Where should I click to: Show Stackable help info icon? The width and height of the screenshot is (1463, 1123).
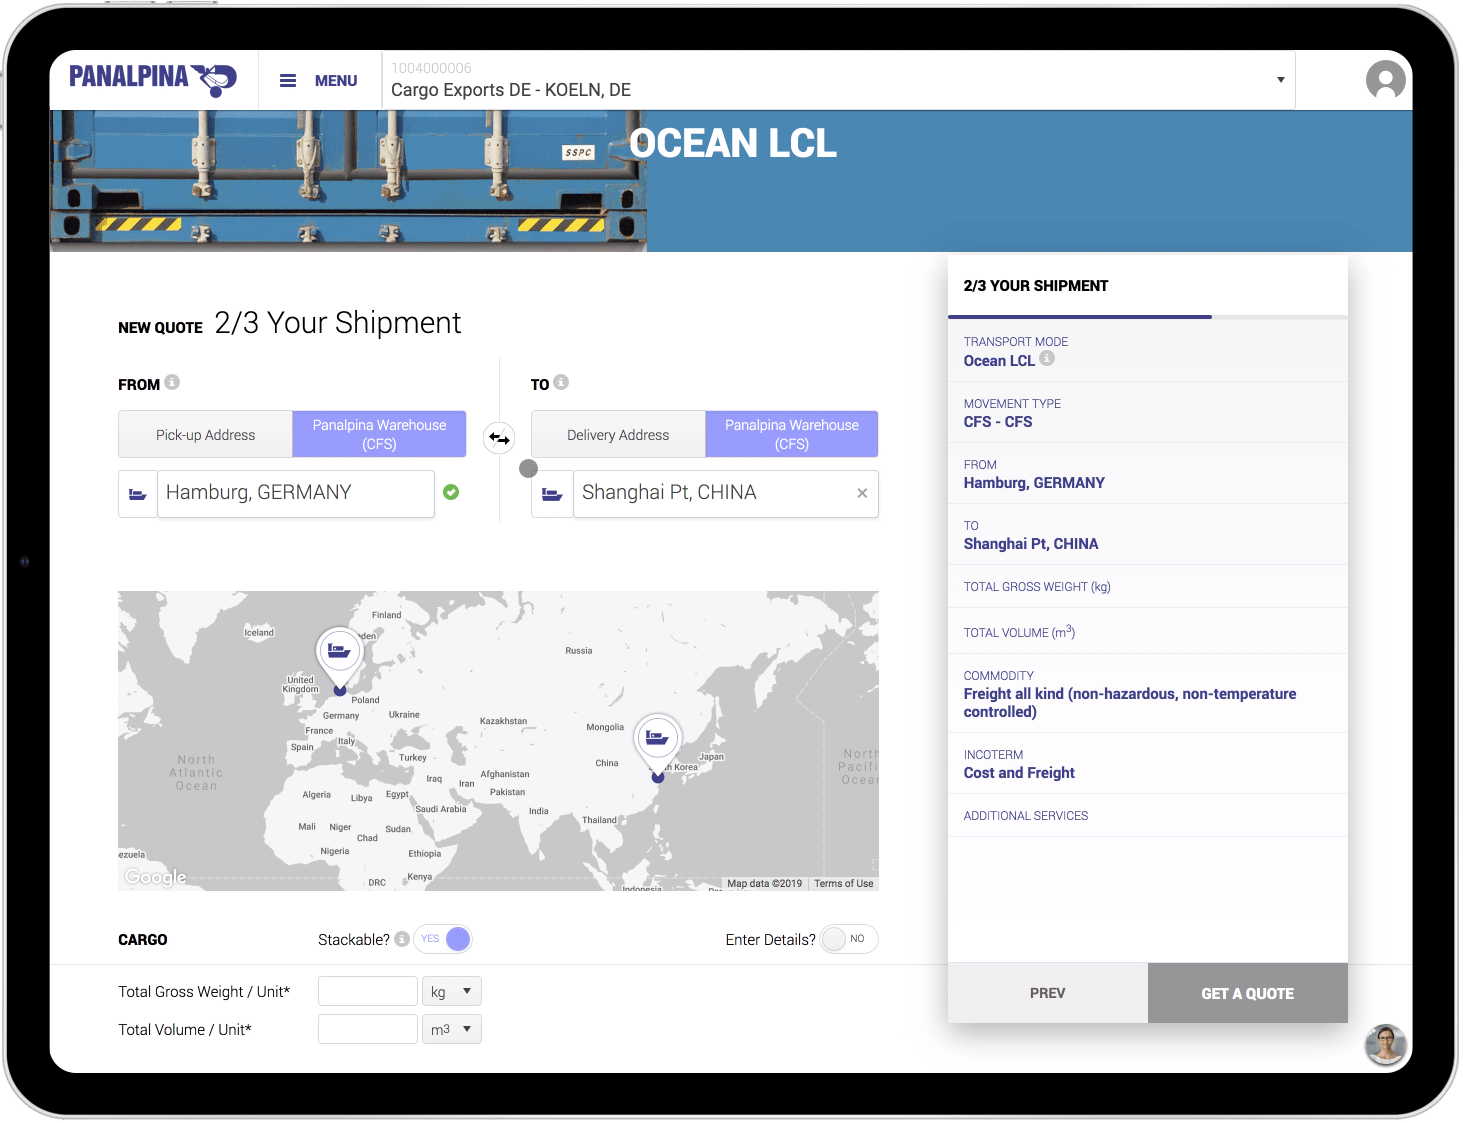(402, 939)
